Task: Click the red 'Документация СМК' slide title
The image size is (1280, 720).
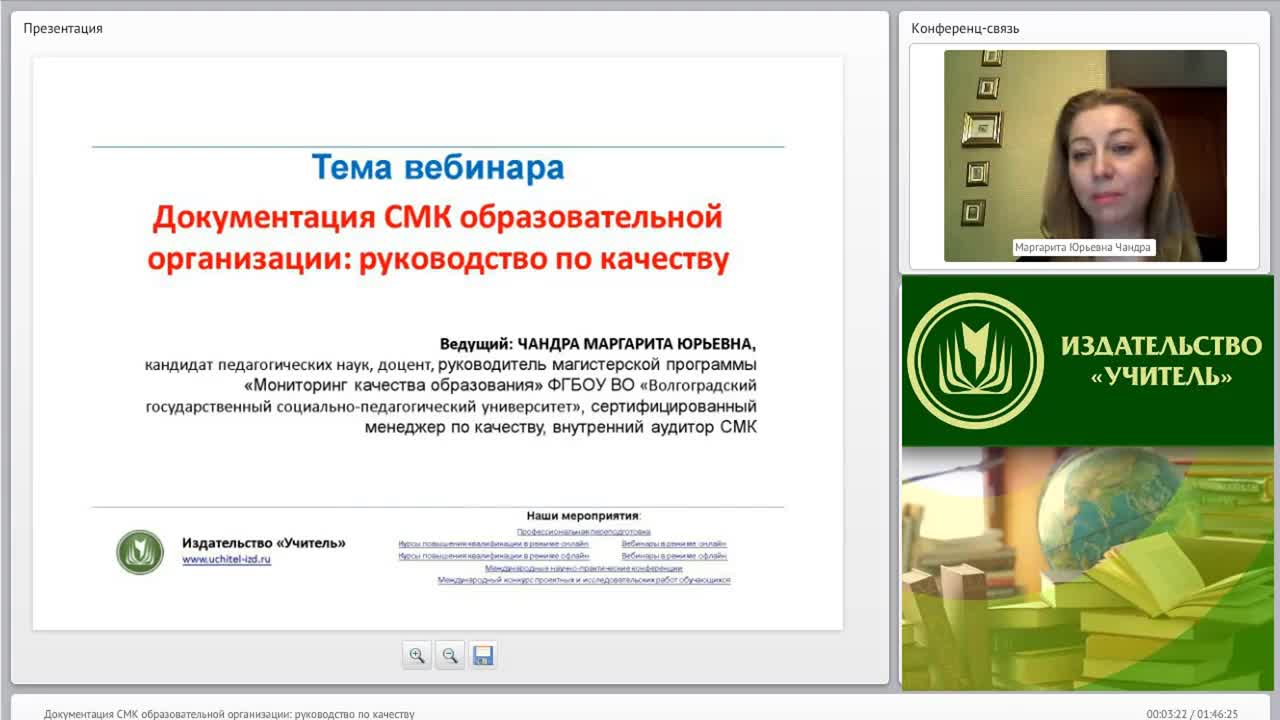Action: [438, 237]
